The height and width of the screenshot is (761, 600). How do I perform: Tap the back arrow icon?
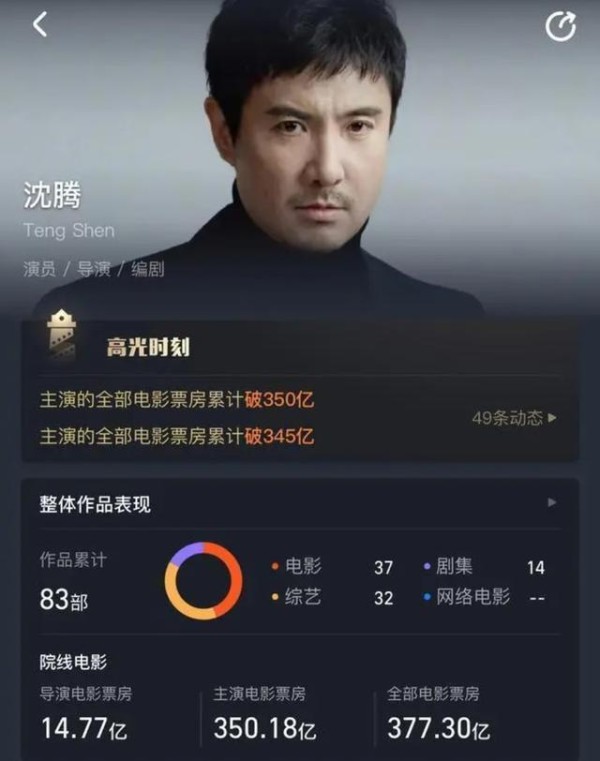click(x=40, y=24)
